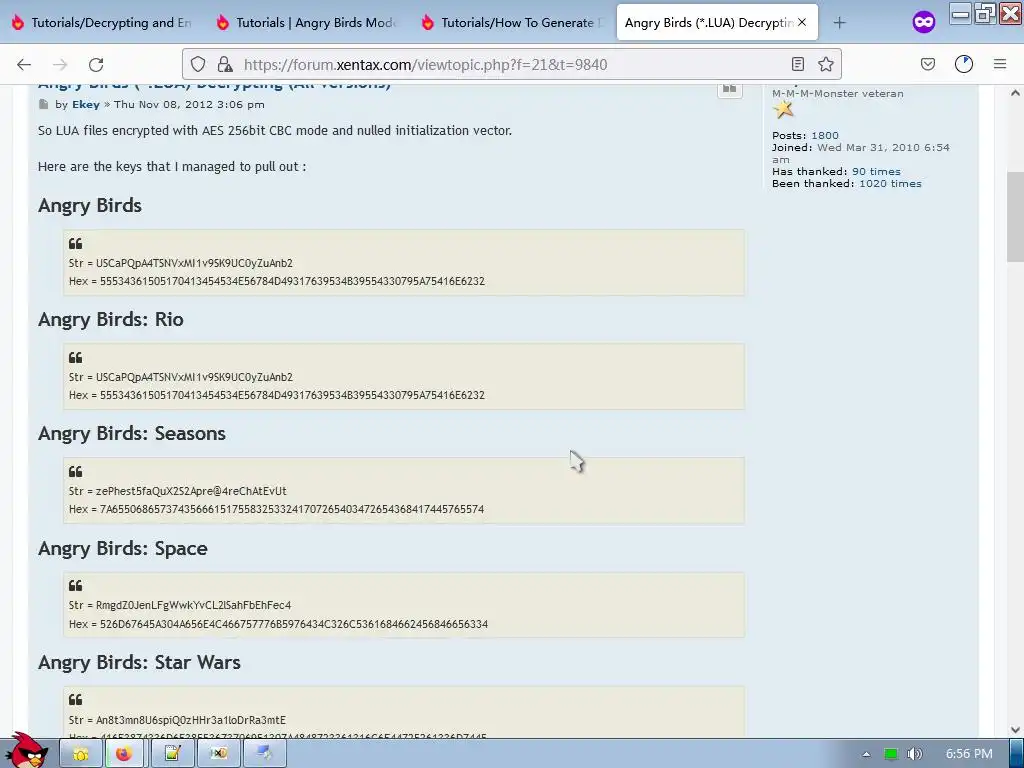Click the Space Hex key line

pyautogui.click(x=278, y=624)
